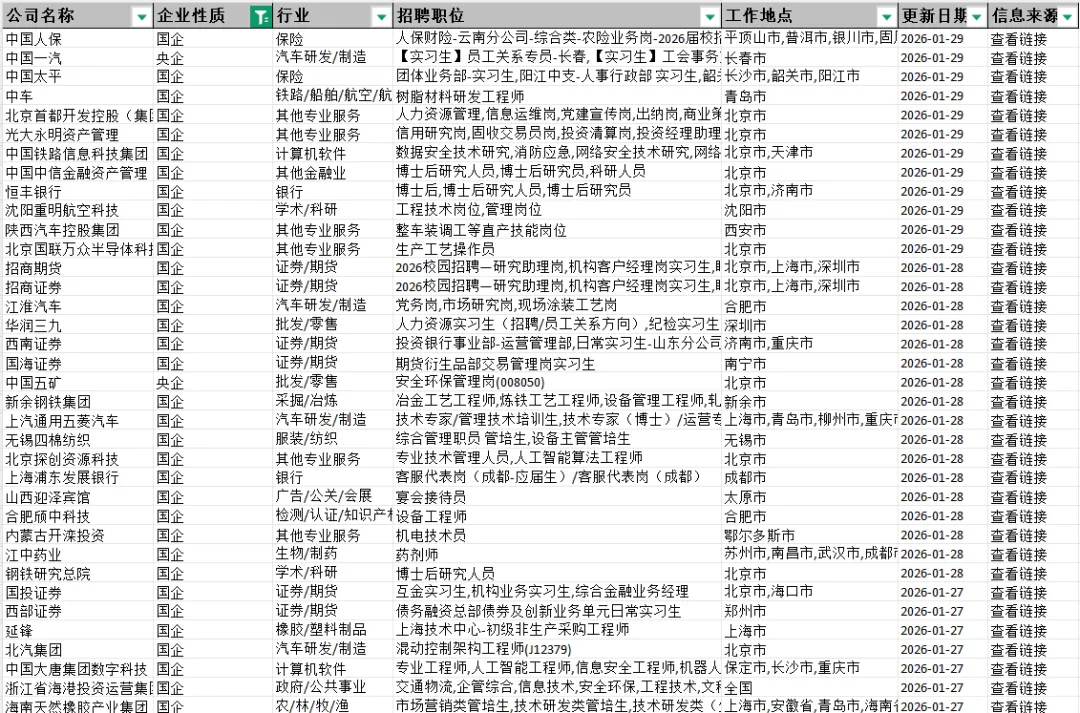Open the 招聘职位 column filter dropdown
1080x713 pixels.
709,17
